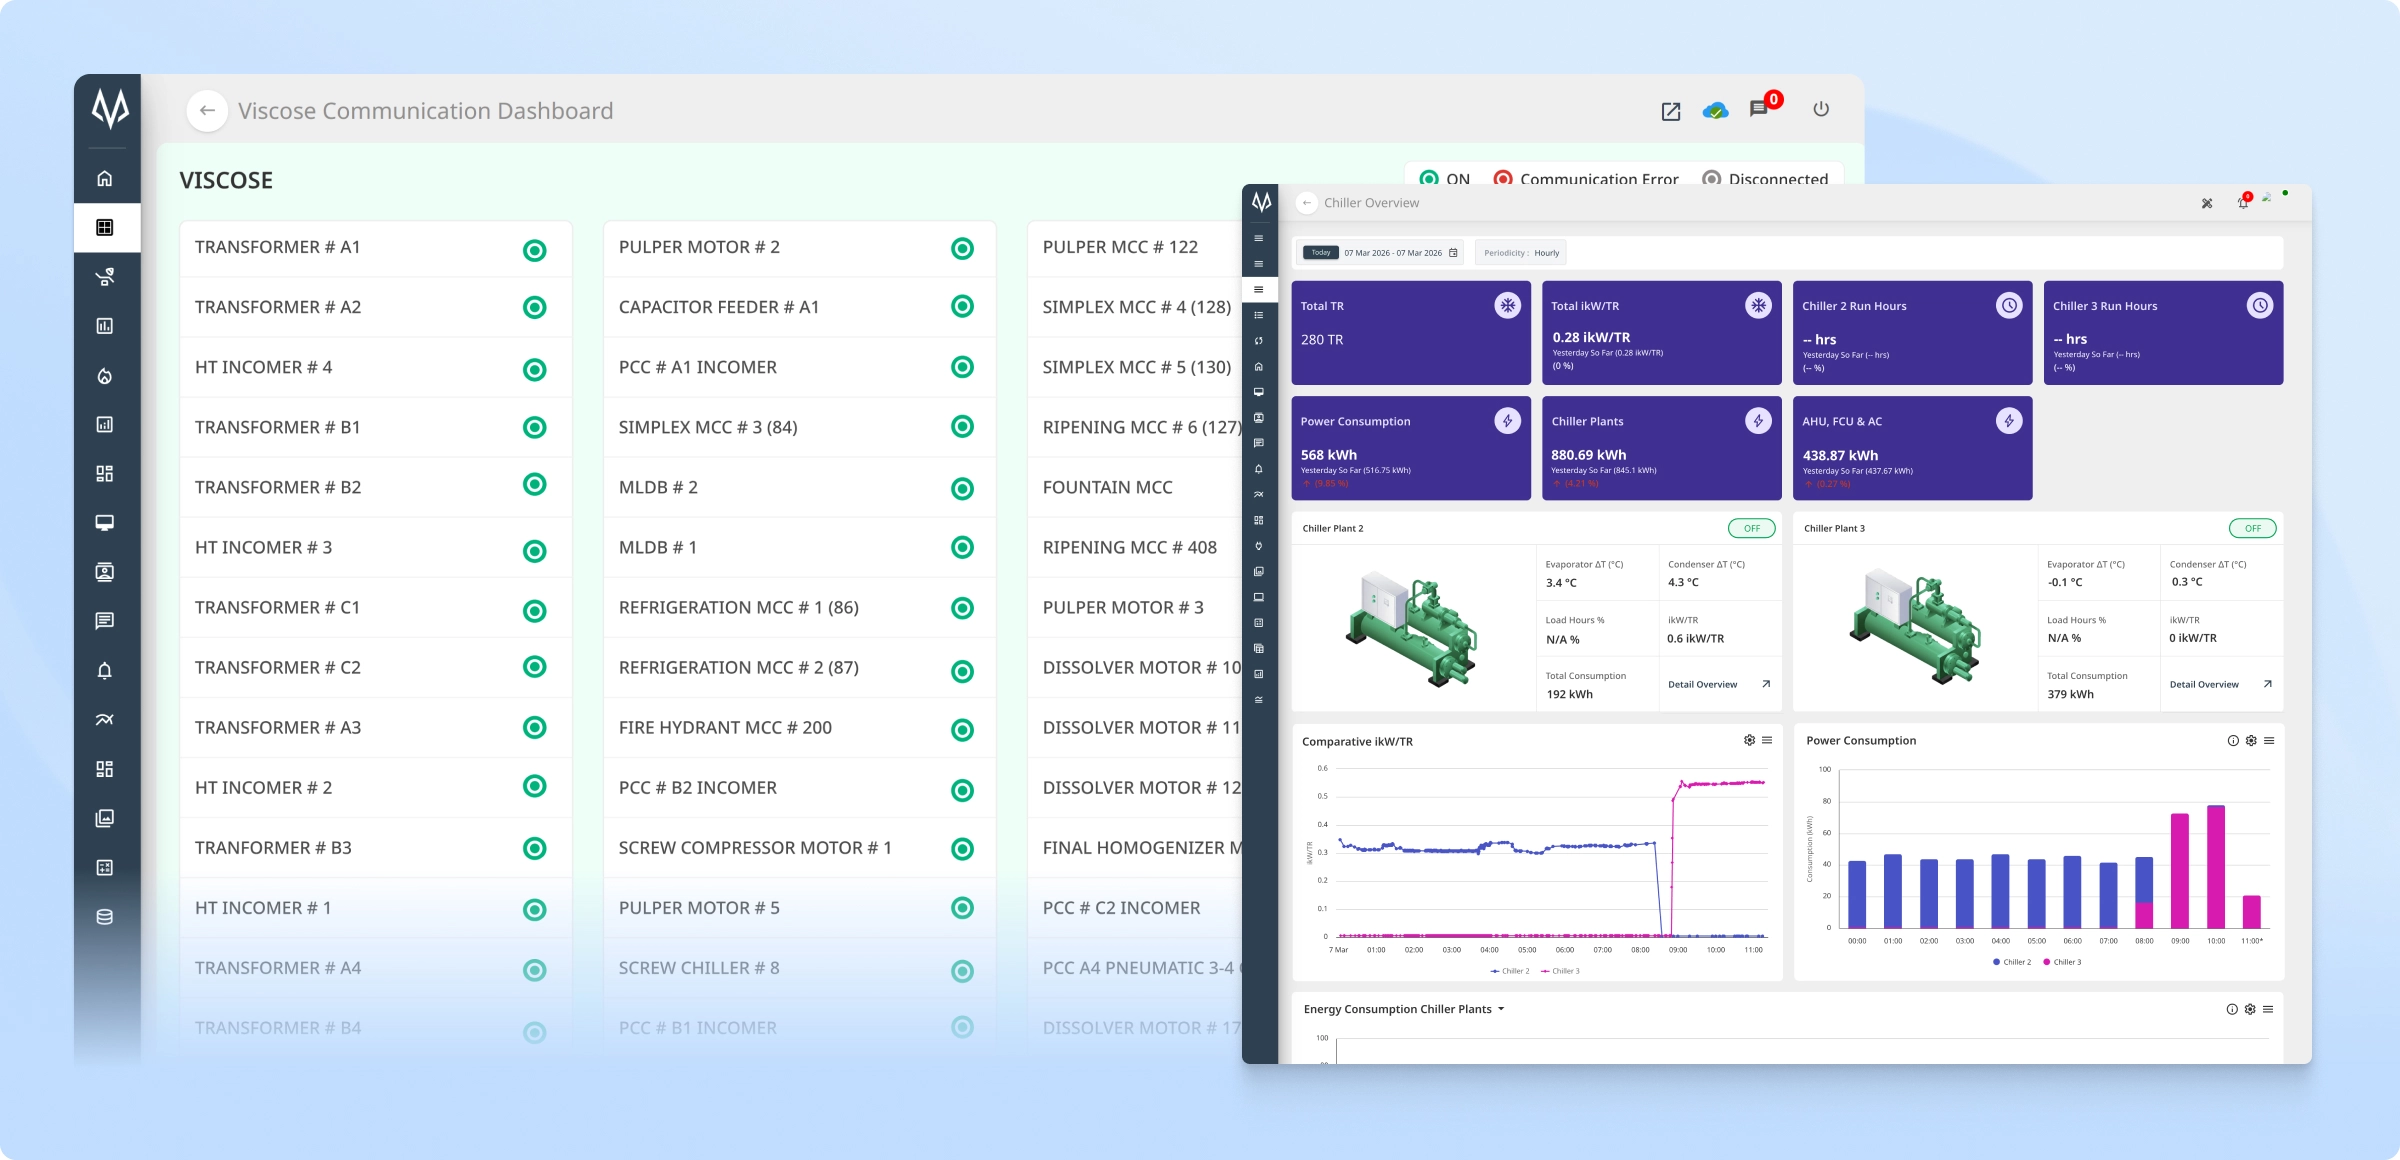Open the Periodicity Hourly dropdown
The height and width of the screenshot is (1160, 2400).
(x=1521, y=253)
